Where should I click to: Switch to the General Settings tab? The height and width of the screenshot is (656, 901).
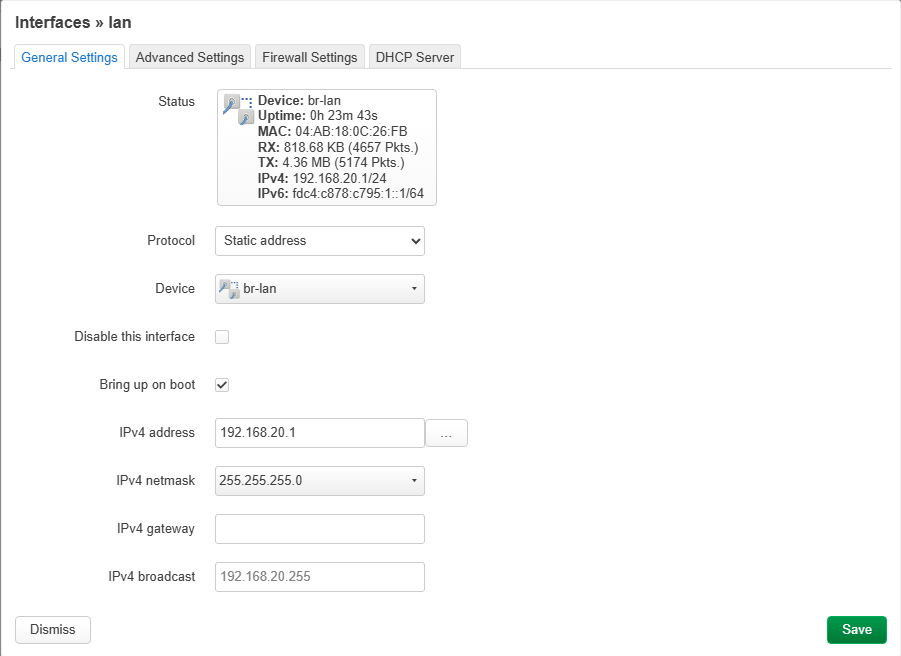coord(69,57)
